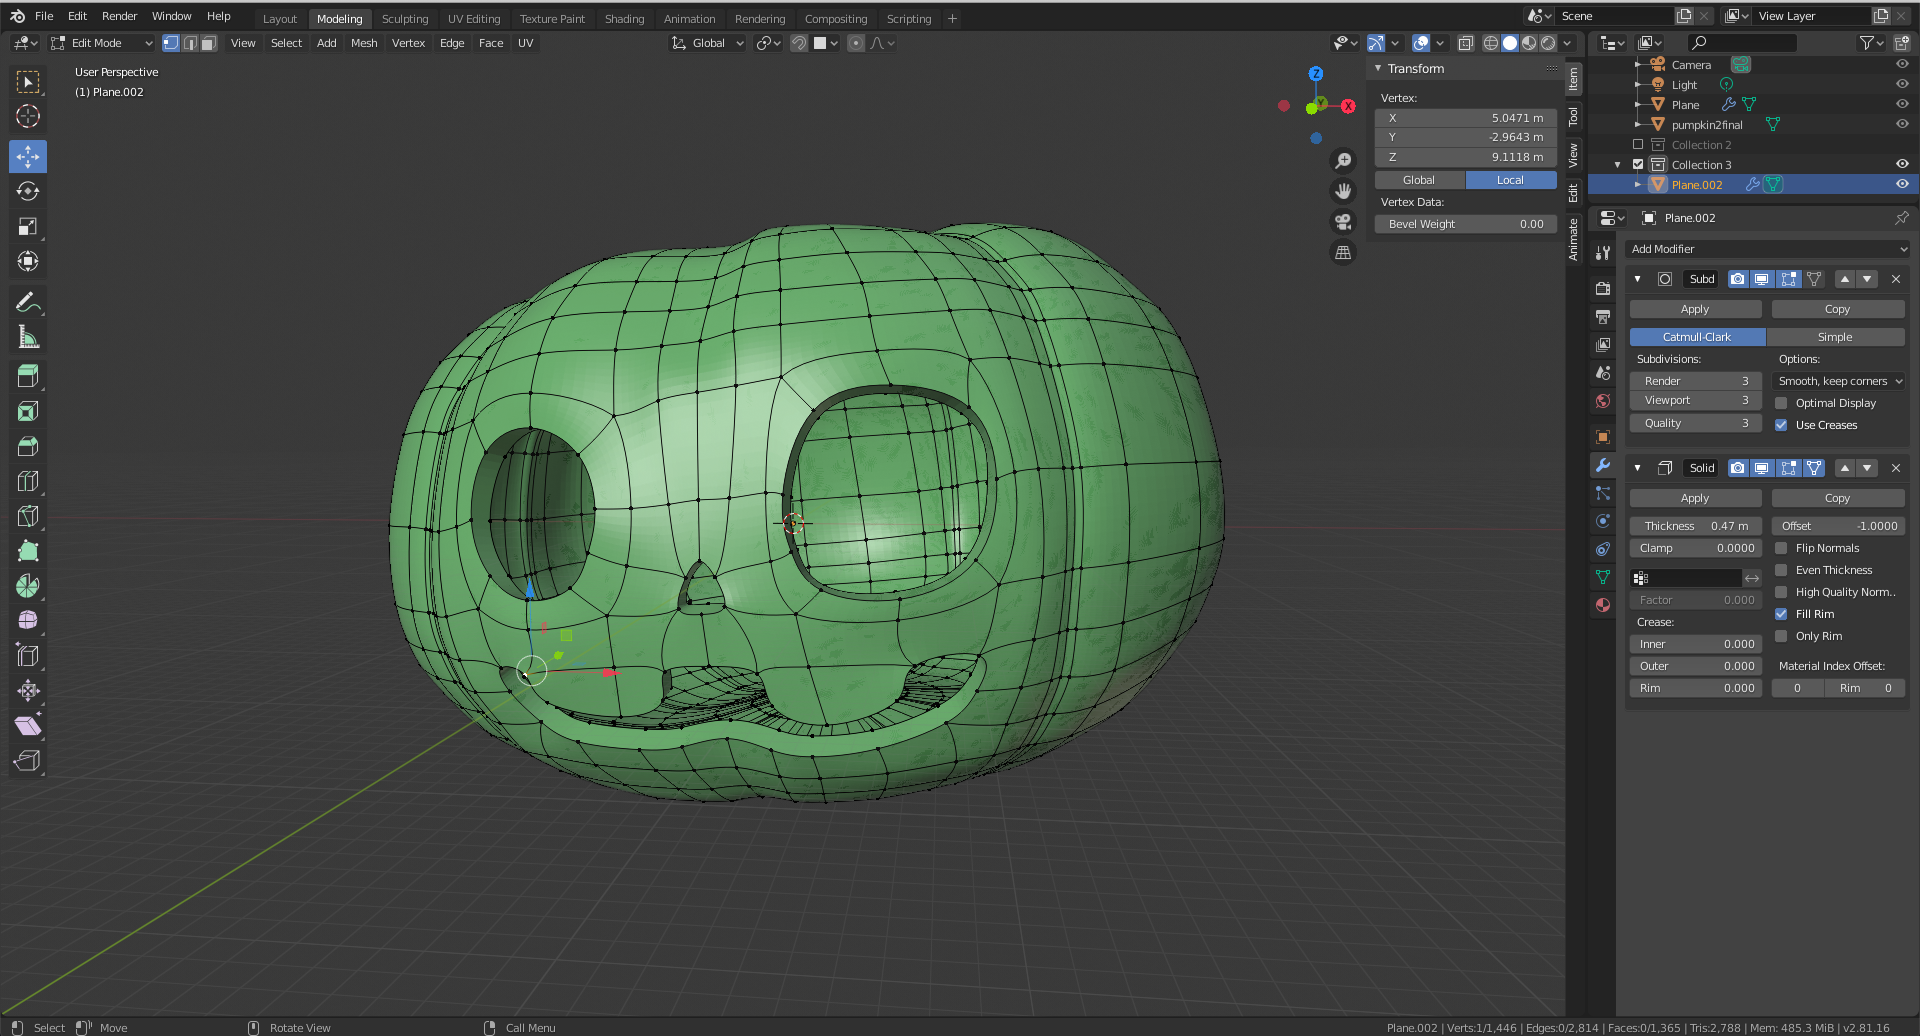Enable vertex select mode
Image resolution: width=1920 pixels, height=1036 pixels.
click(x=171, y=43)
